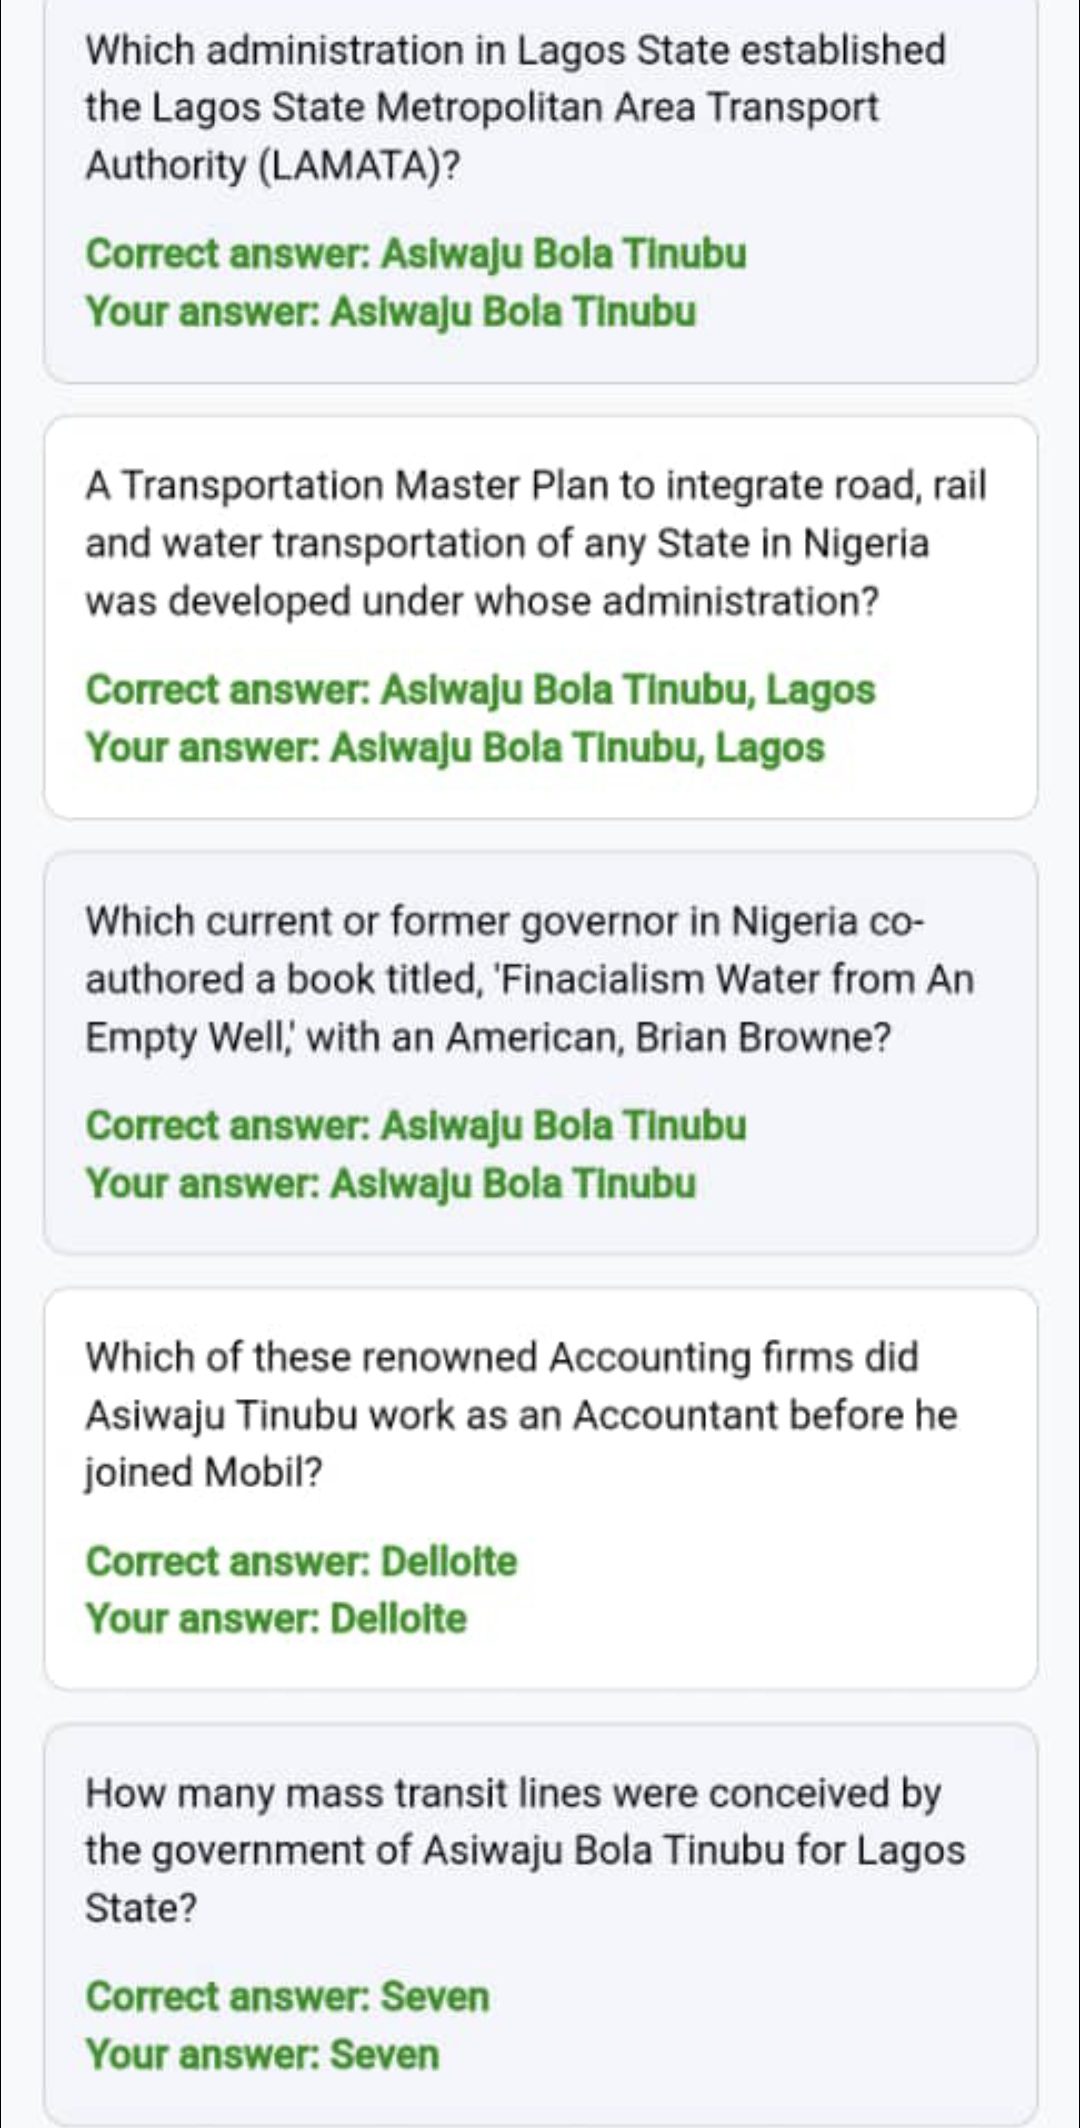Screen dimensions: 1080x2128
Task: Select the LAMATA question text
Action: [x=515, y=108]
